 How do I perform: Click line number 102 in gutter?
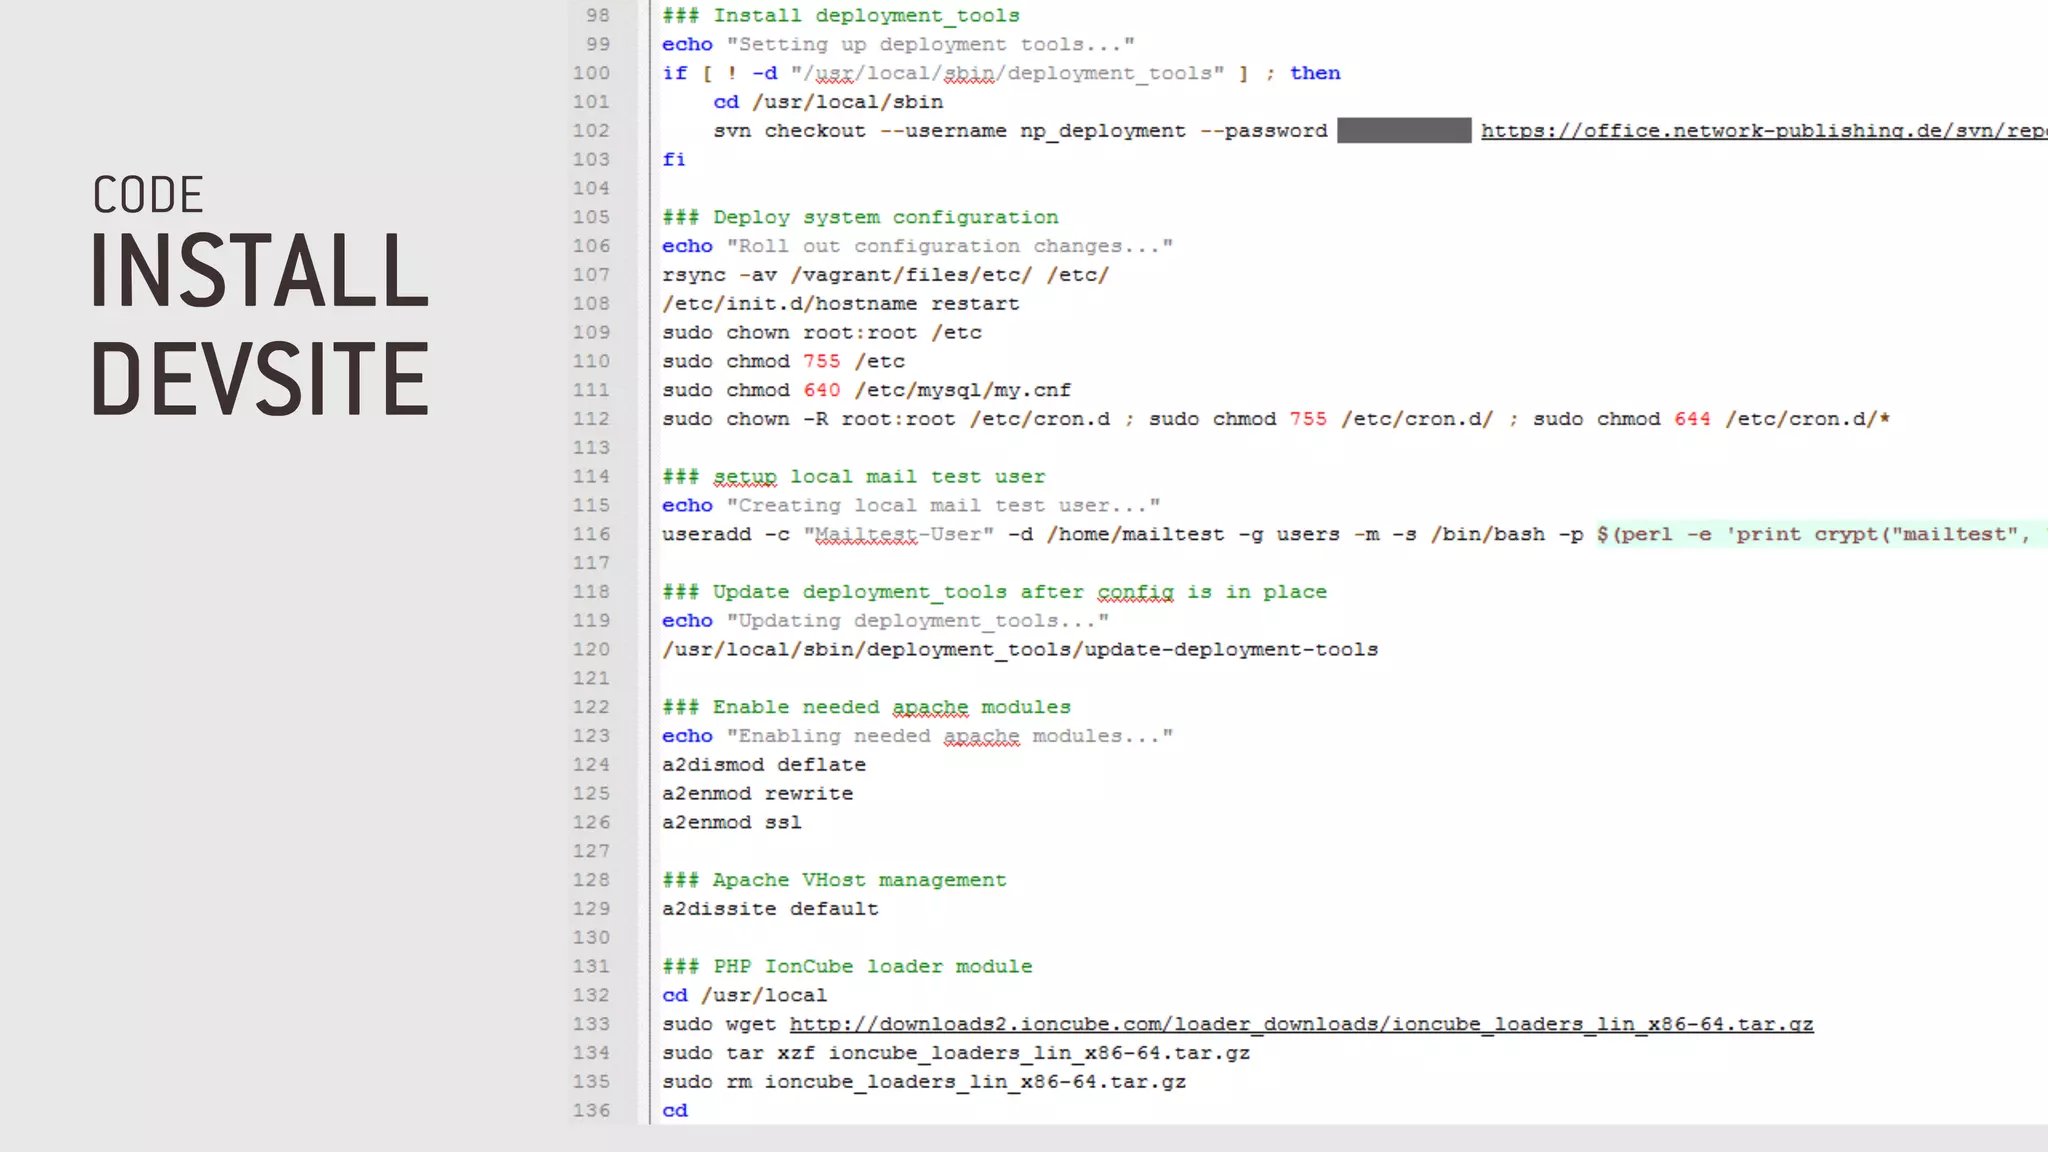coord(591,131)
